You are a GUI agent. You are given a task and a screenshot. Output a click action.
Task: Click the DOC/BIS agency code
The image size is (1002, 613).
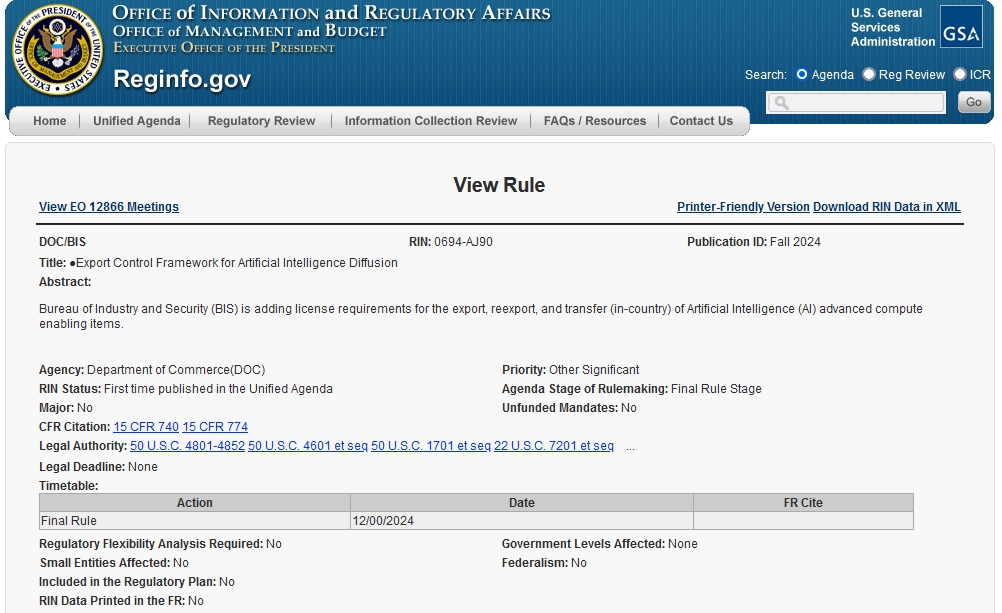(x=62, y=242)
